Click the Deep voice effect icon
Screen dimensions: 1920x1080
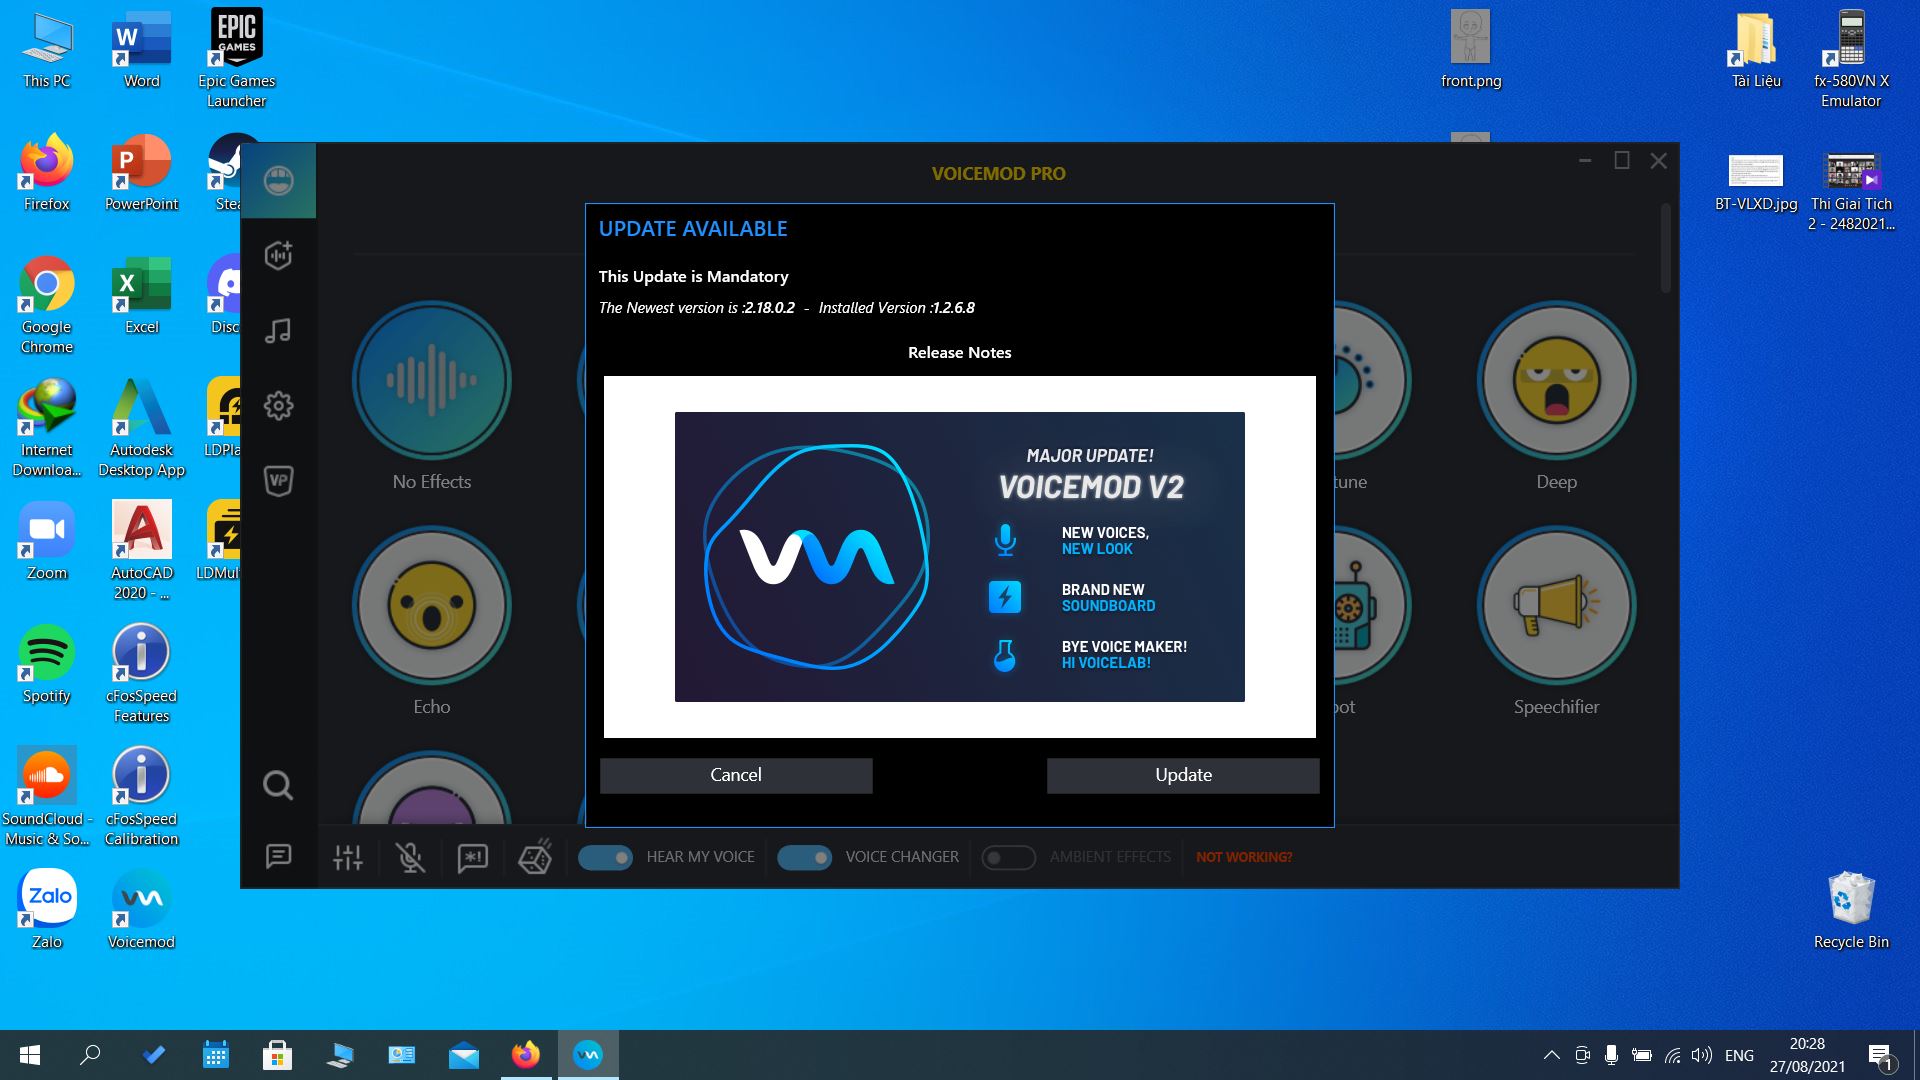point(1556,382)
